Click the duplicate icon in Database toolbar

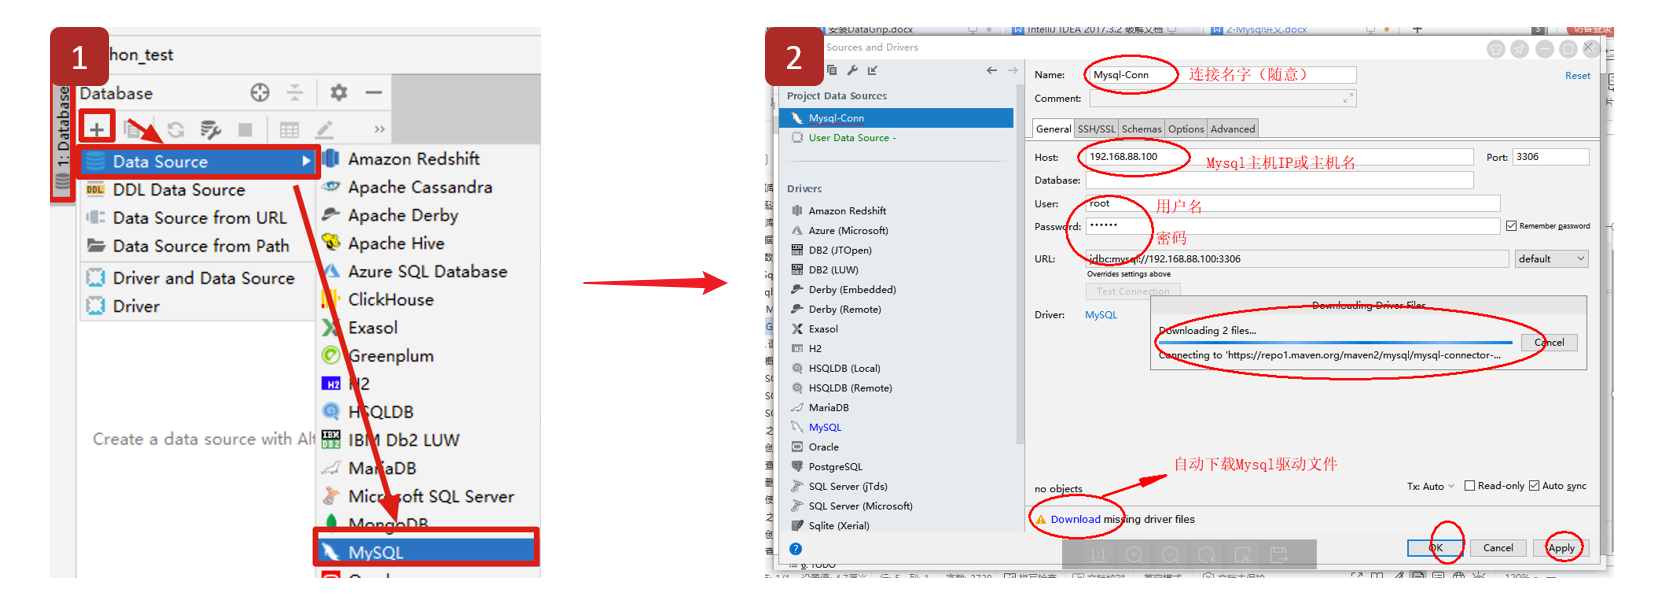pyautogui.click(x=132, y=130)
